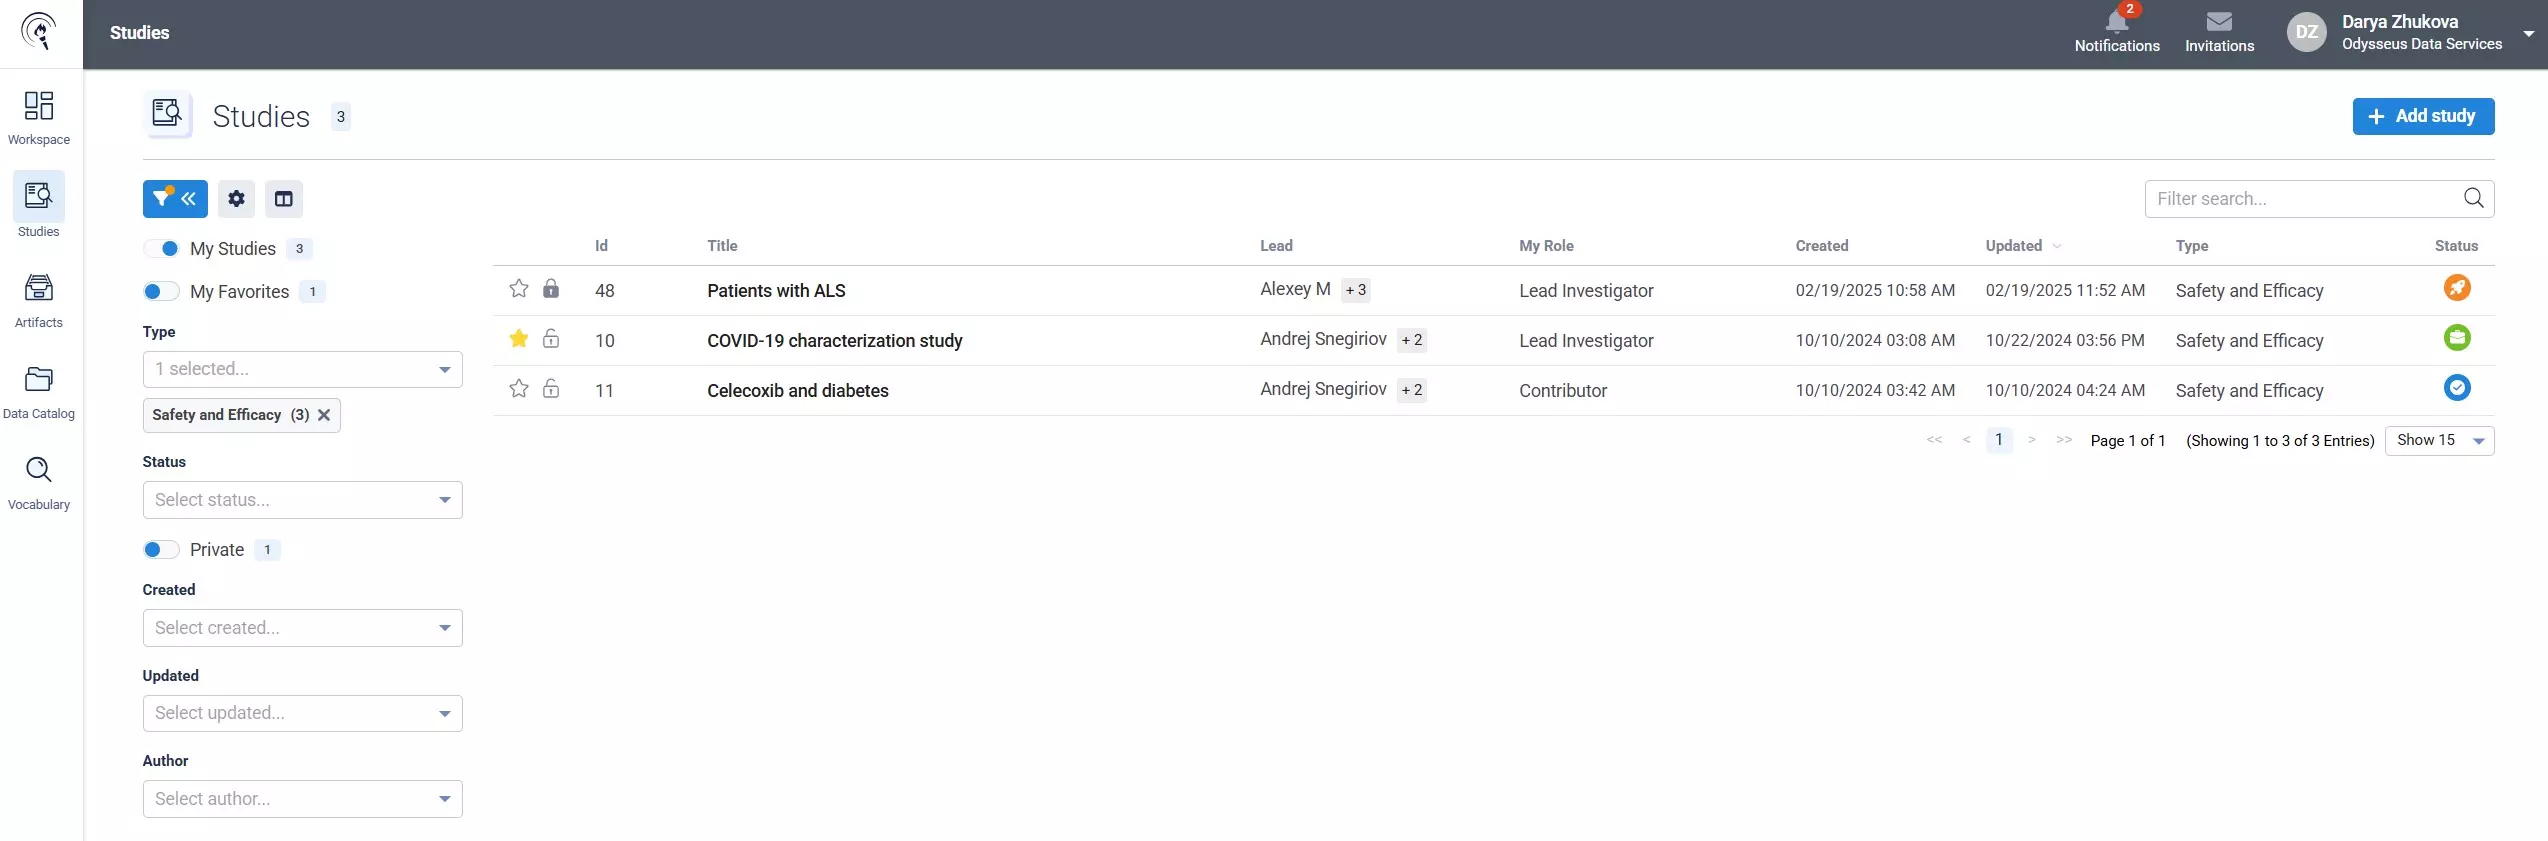Go to the next page with the > arrow
This screenshot has width=2548, height=841.
[2031, 440]
